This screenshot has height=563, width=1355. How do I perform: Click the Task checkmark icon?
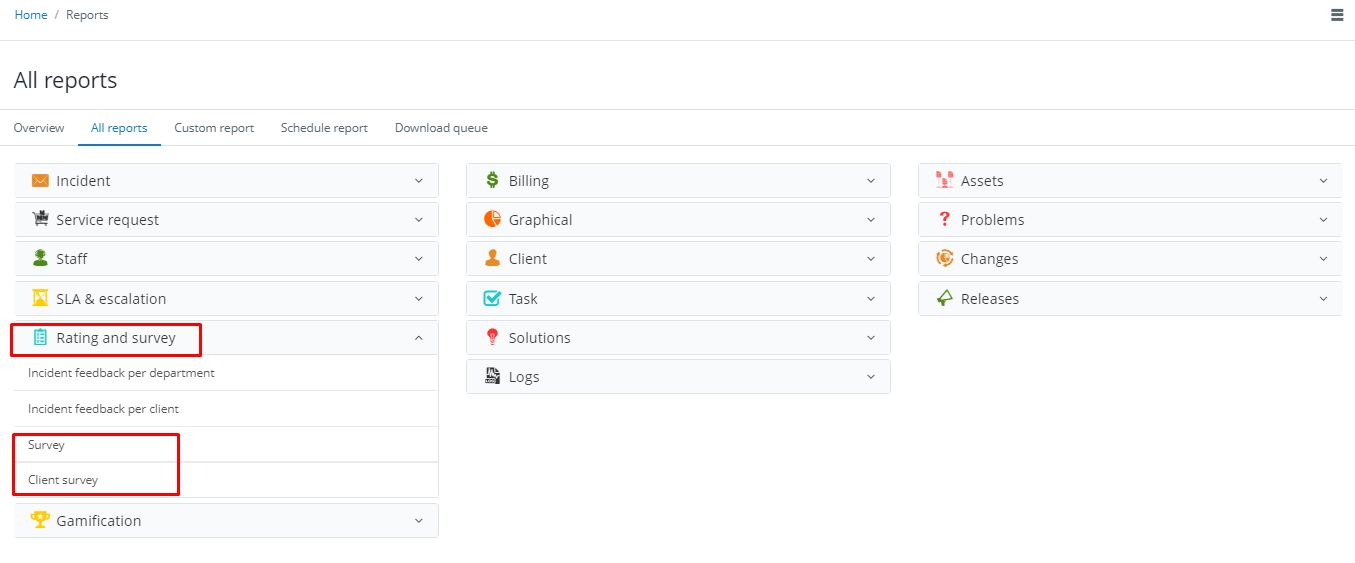pos(492,298)
